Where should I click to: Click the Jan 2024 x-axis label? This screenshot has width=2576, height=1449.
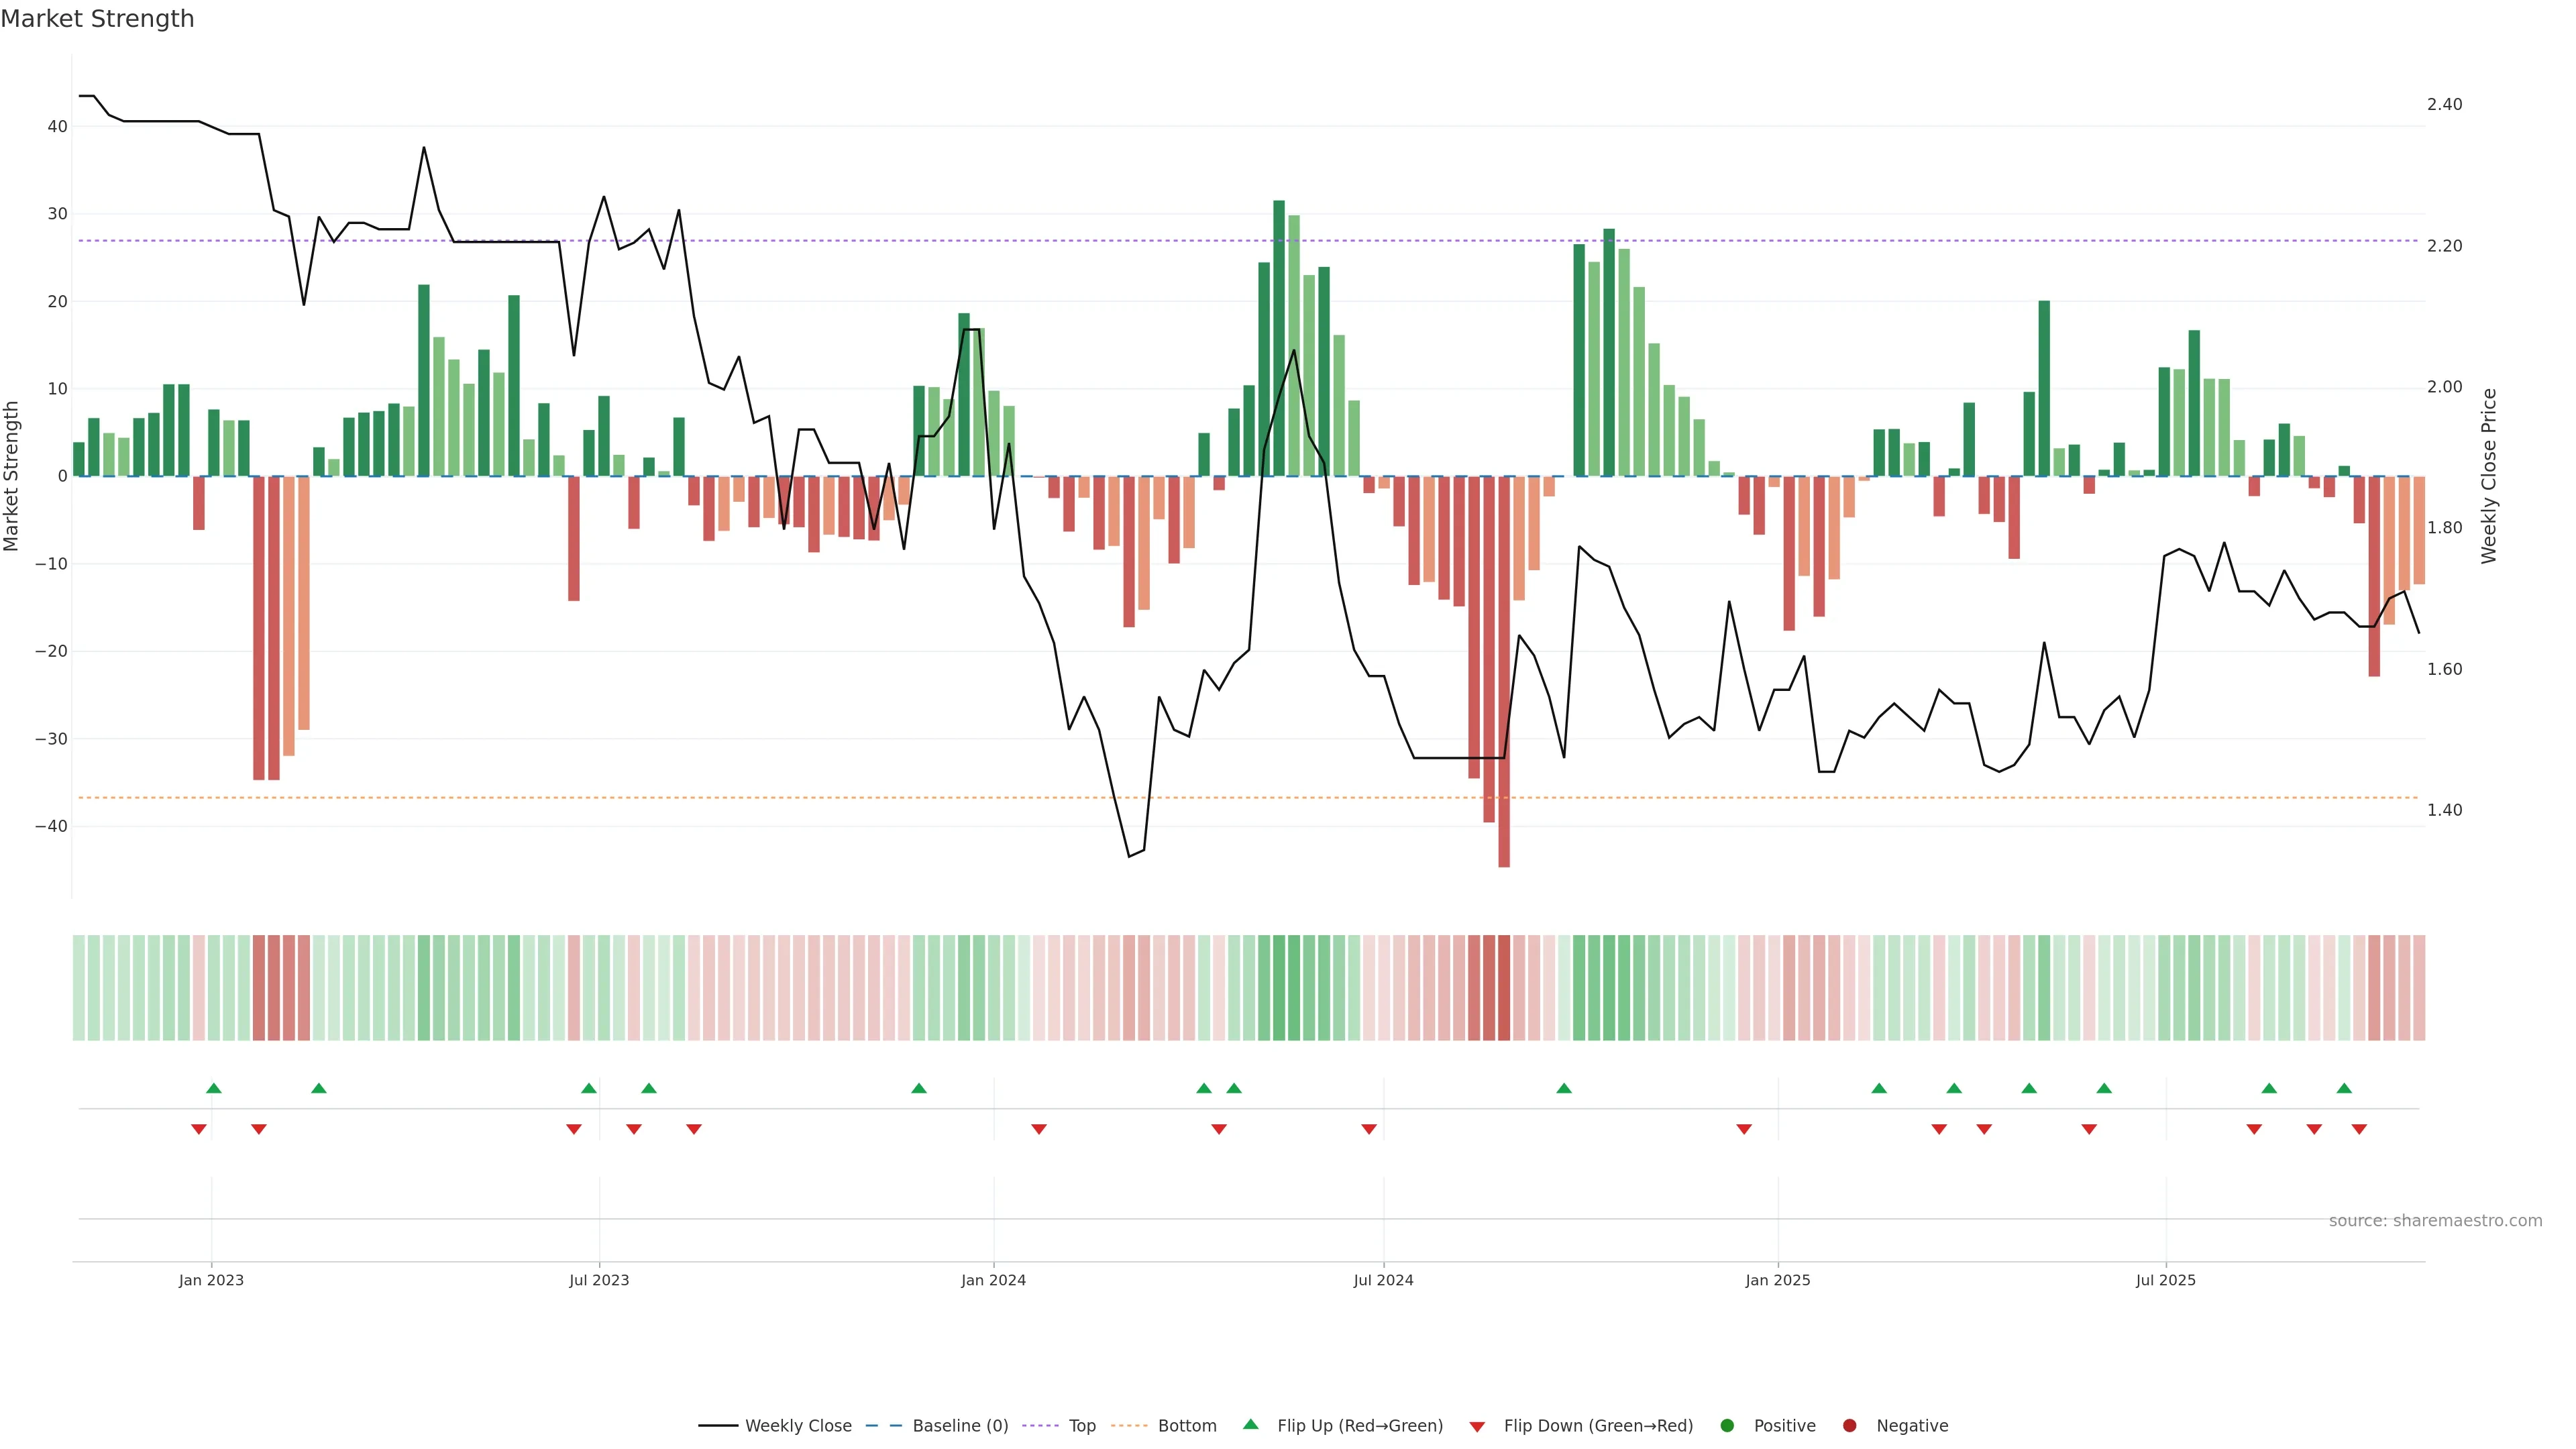[993, 1280]
